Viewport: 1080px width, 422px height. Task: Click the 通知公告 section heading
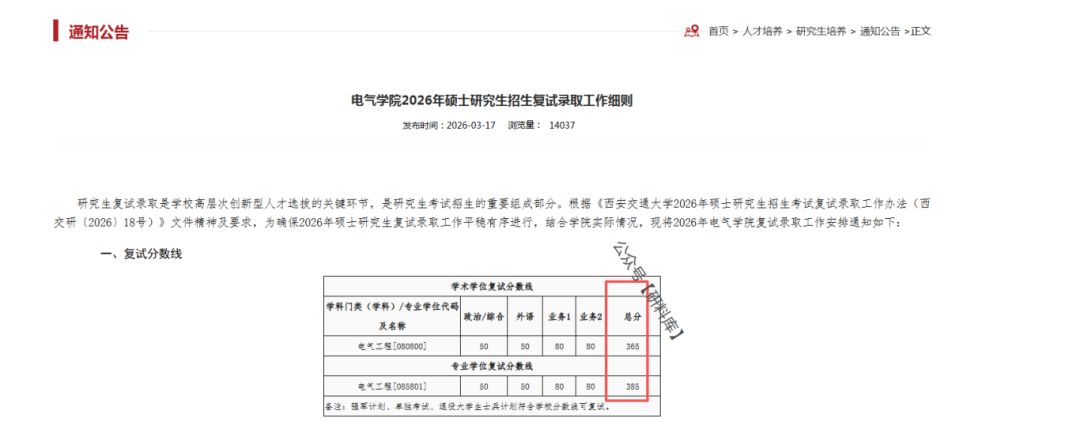tap(98, 32)
